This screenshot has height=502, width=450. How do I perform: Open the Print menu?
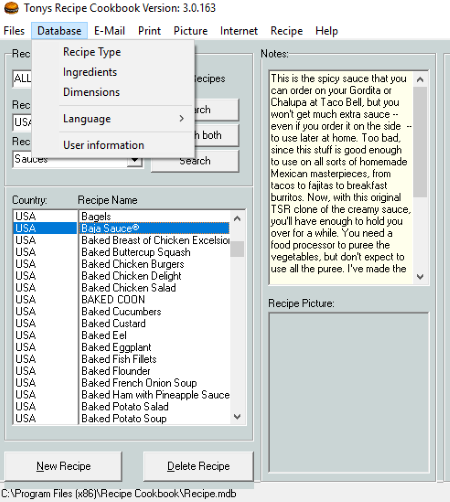coord(149,31)
